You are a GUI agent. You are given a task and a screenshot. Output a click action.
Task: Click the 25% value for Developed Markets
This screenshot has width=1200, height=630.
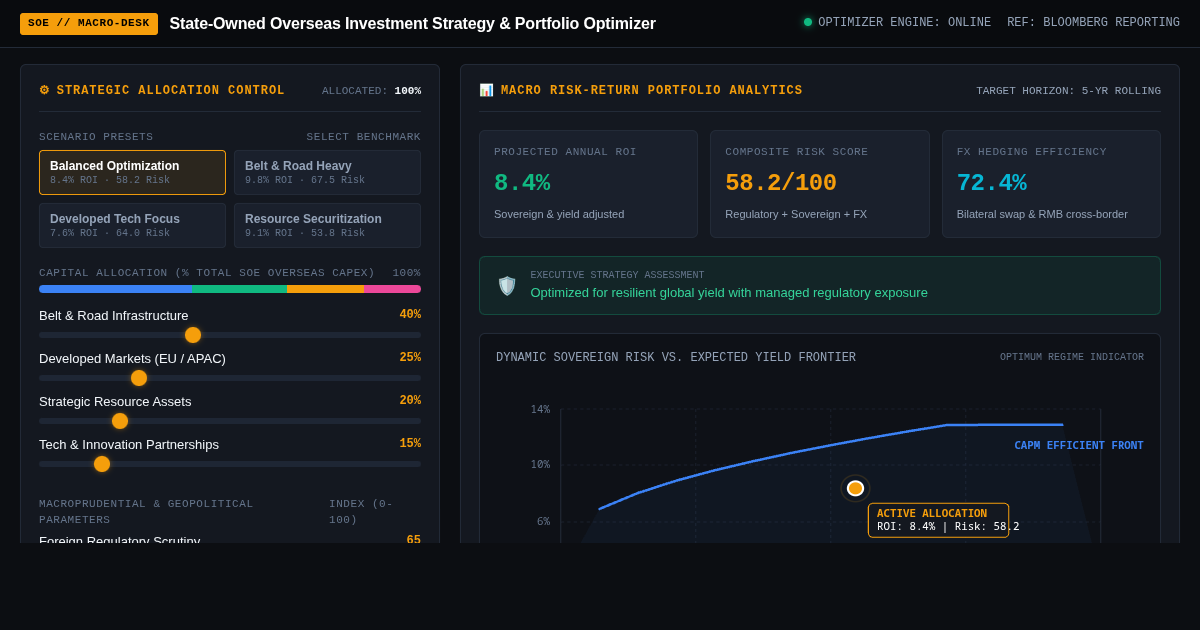pyautogui.click(x=410, y=358)
